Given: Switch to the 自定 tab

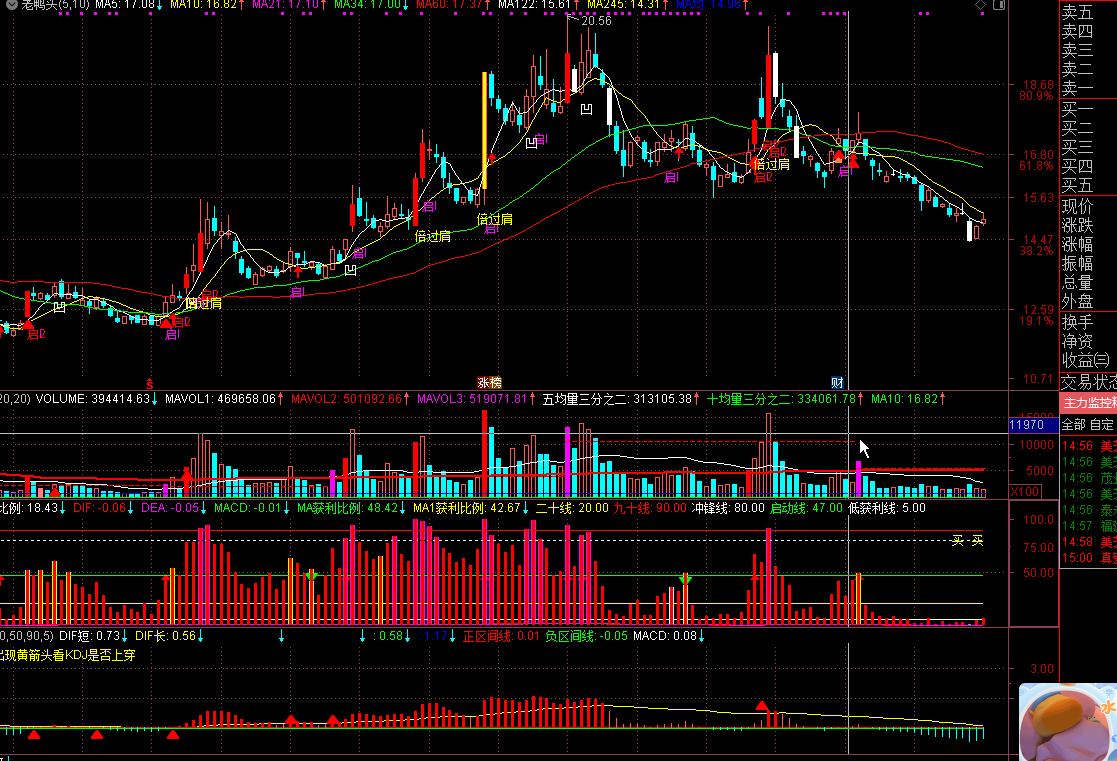Looking at the screenshot, I should coord(1101,425).
